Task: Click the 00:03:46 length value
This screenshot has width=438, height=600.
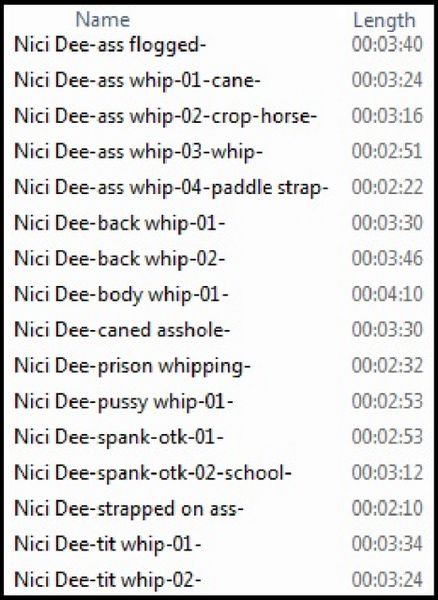Action: (x=387, y=259)
